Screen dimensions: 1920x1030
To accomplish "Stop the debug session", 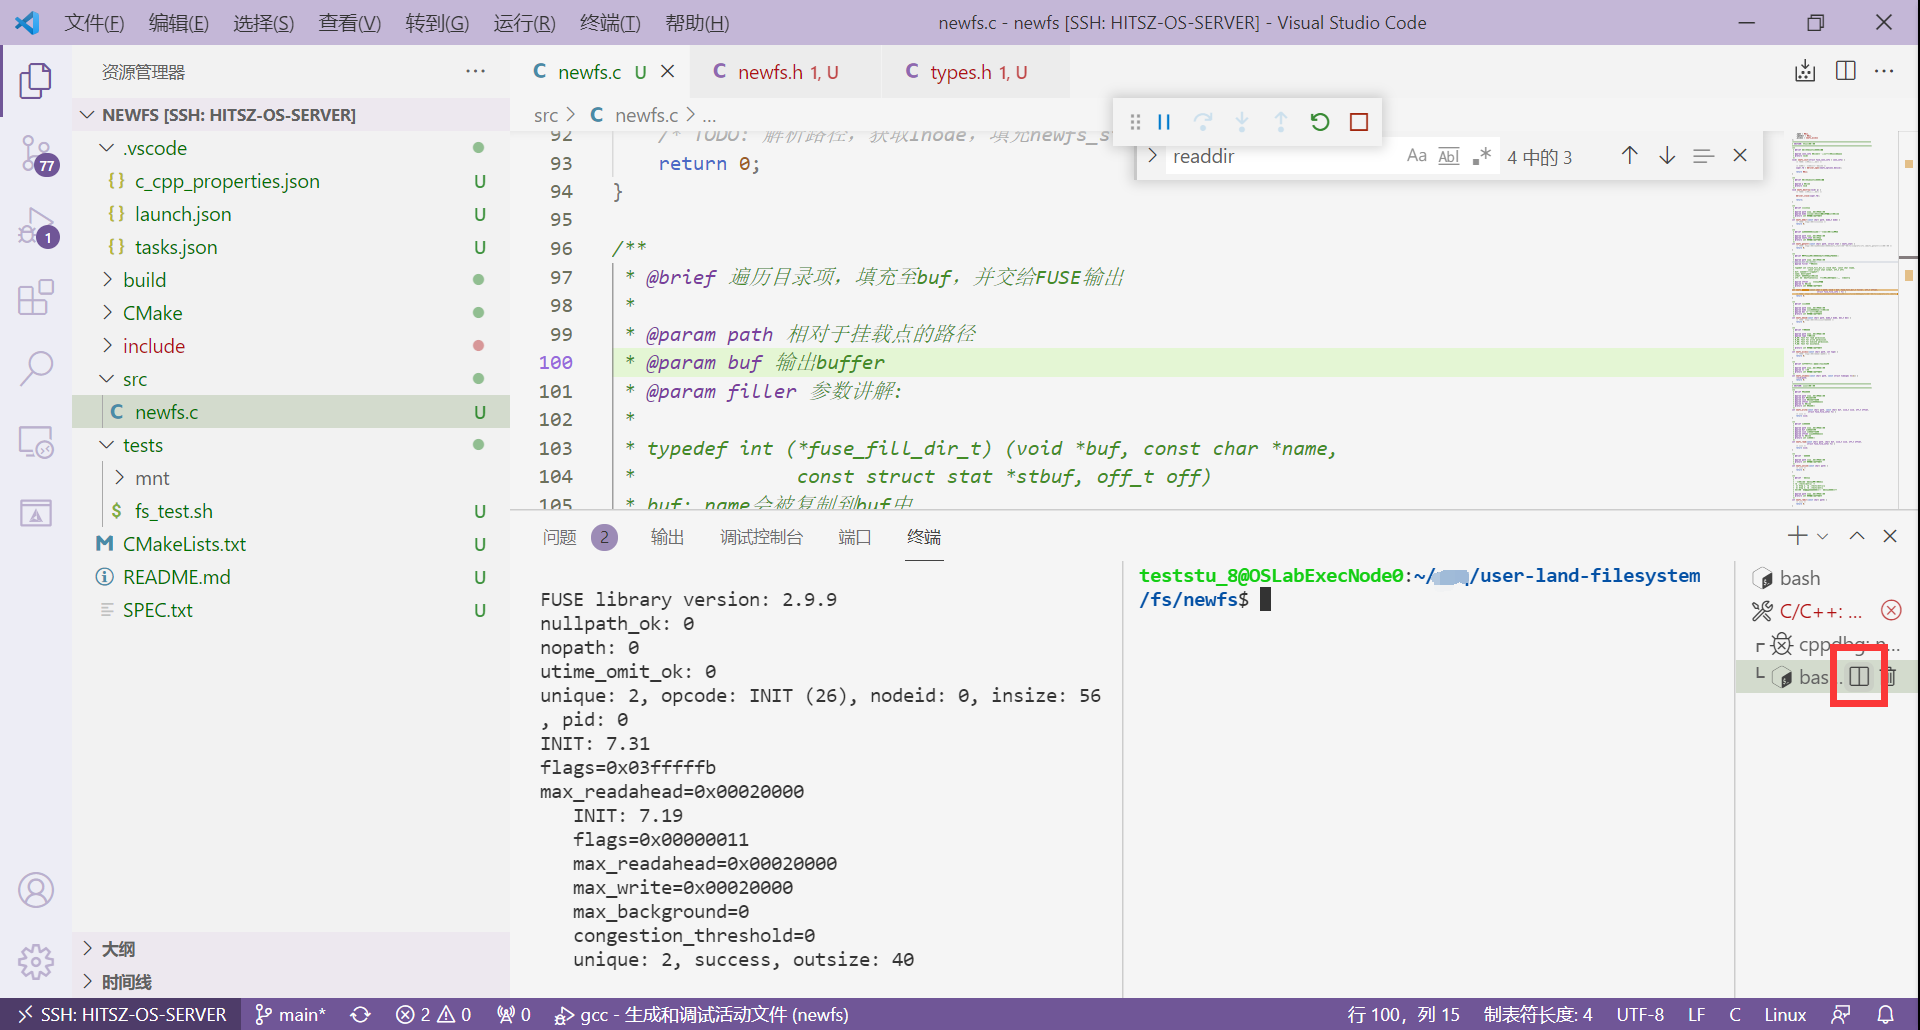I will click(x=1358, y=122).
